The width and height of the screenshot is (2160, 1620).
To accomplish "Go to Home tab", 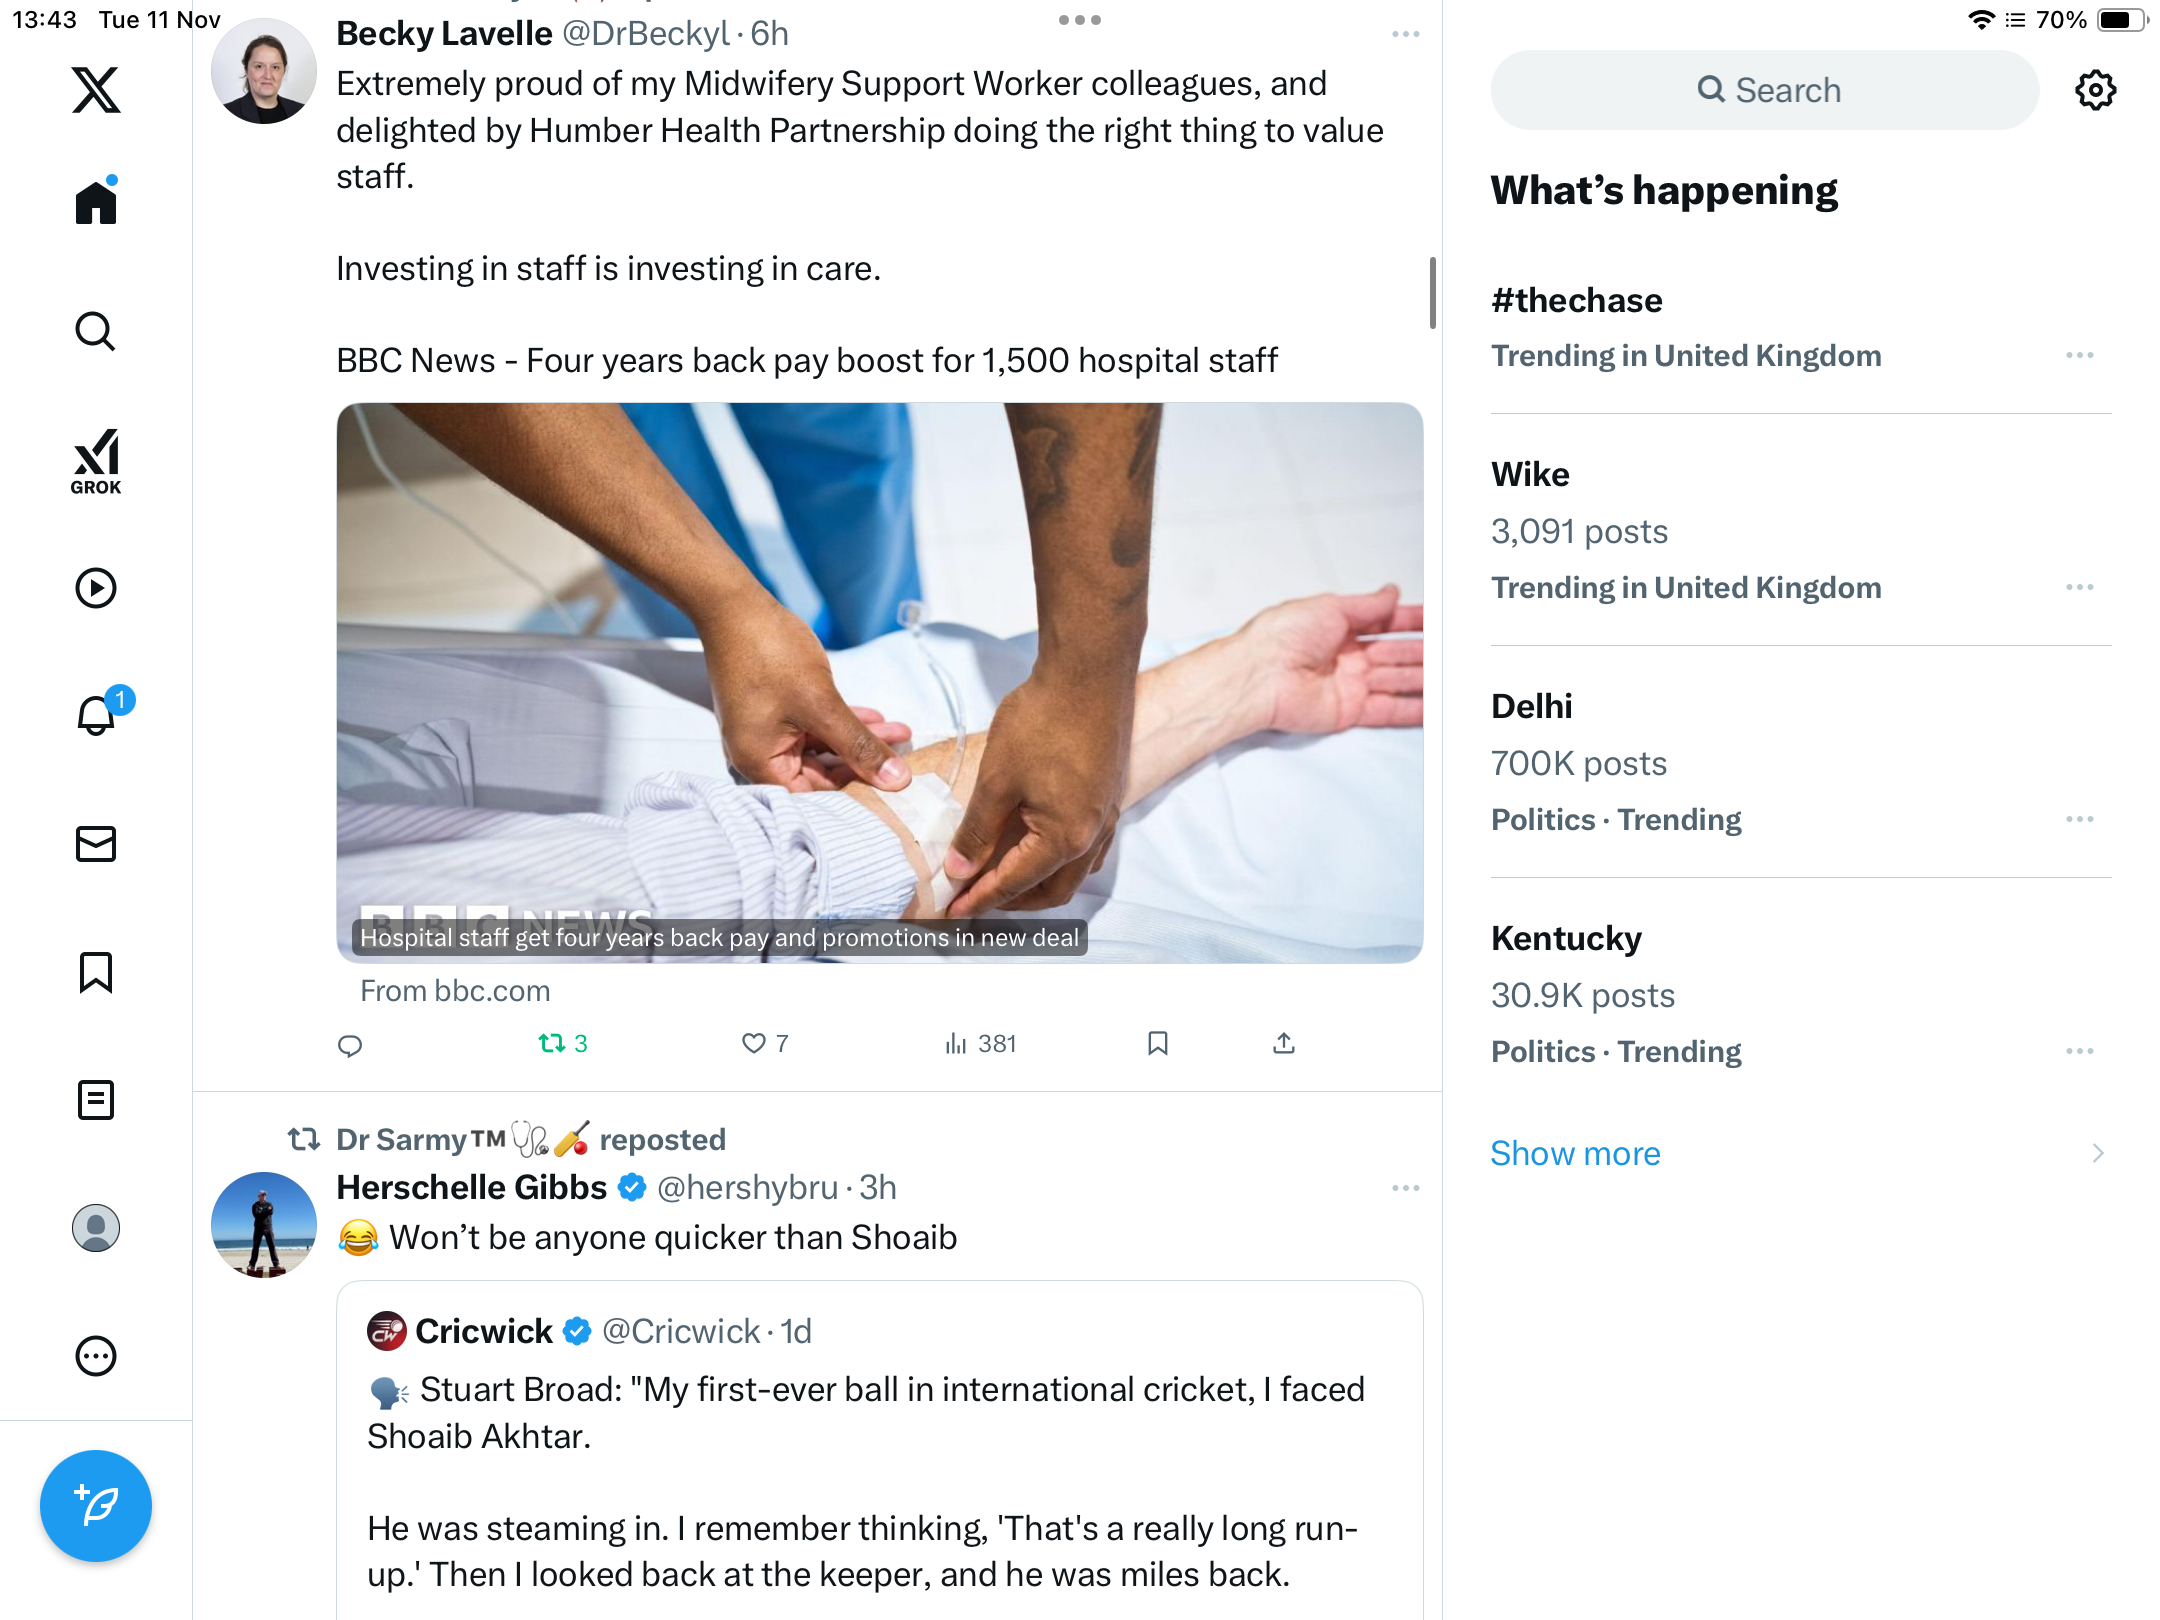I will 96,203.
